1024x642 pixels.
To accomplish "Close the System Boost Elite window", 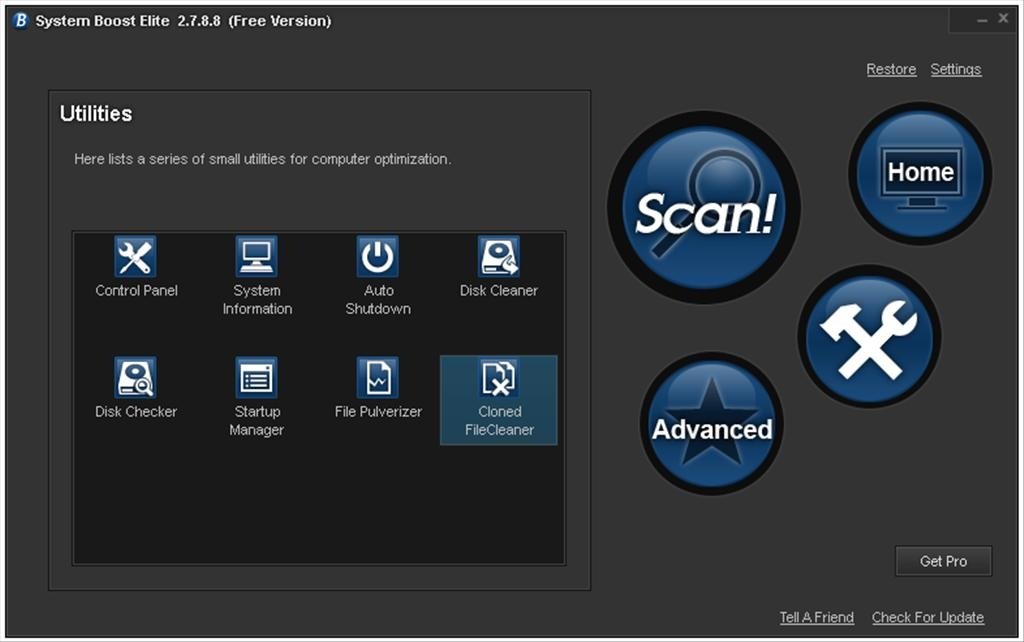I will [1004, 19].
